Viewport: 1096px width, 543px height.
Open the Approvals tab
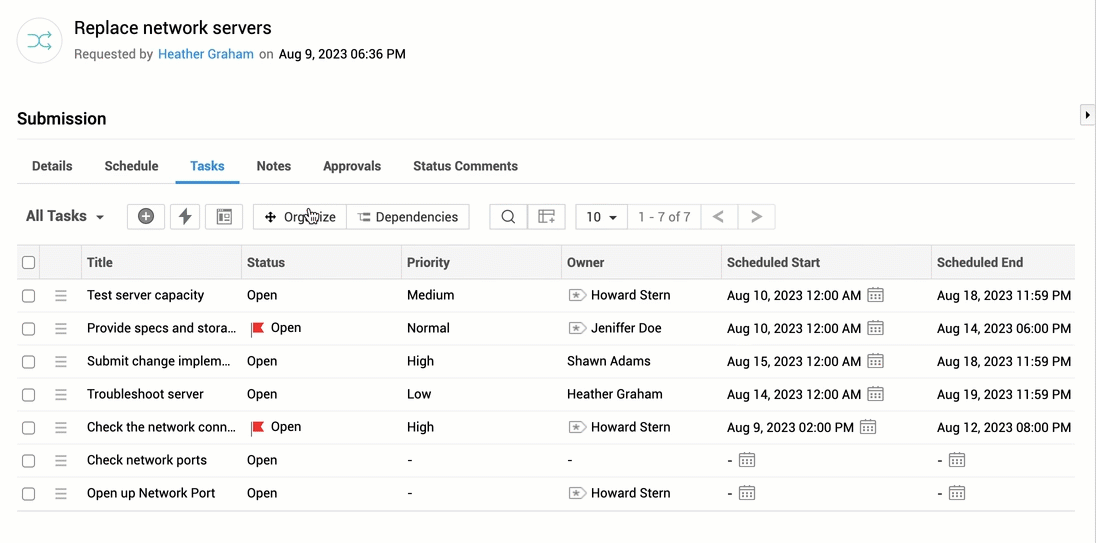[x=352, y=166]
